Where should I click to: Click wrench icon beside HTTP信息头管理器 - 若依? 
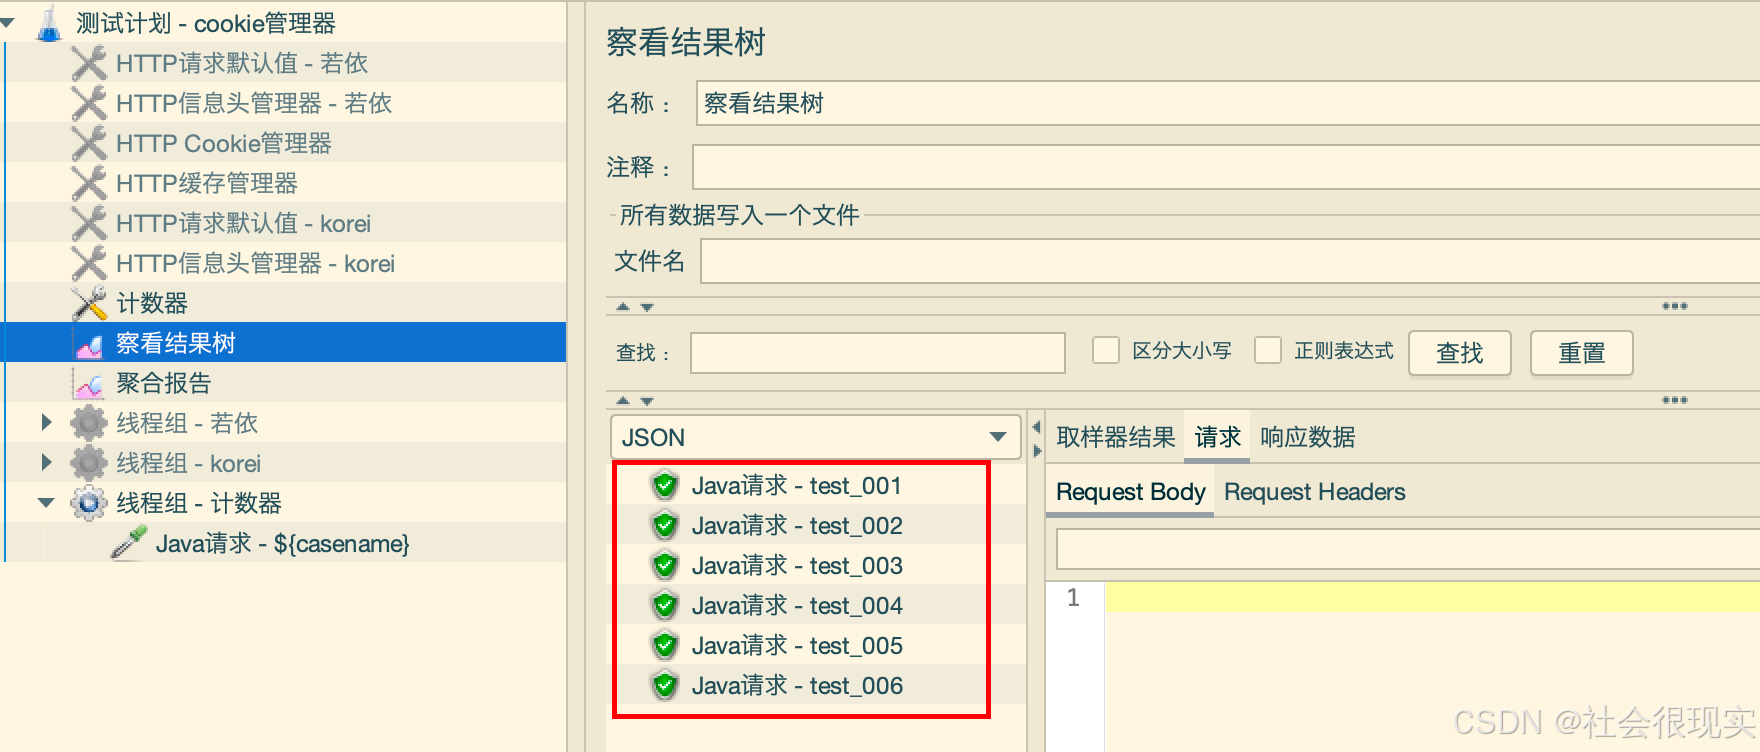tap(89, 103)
